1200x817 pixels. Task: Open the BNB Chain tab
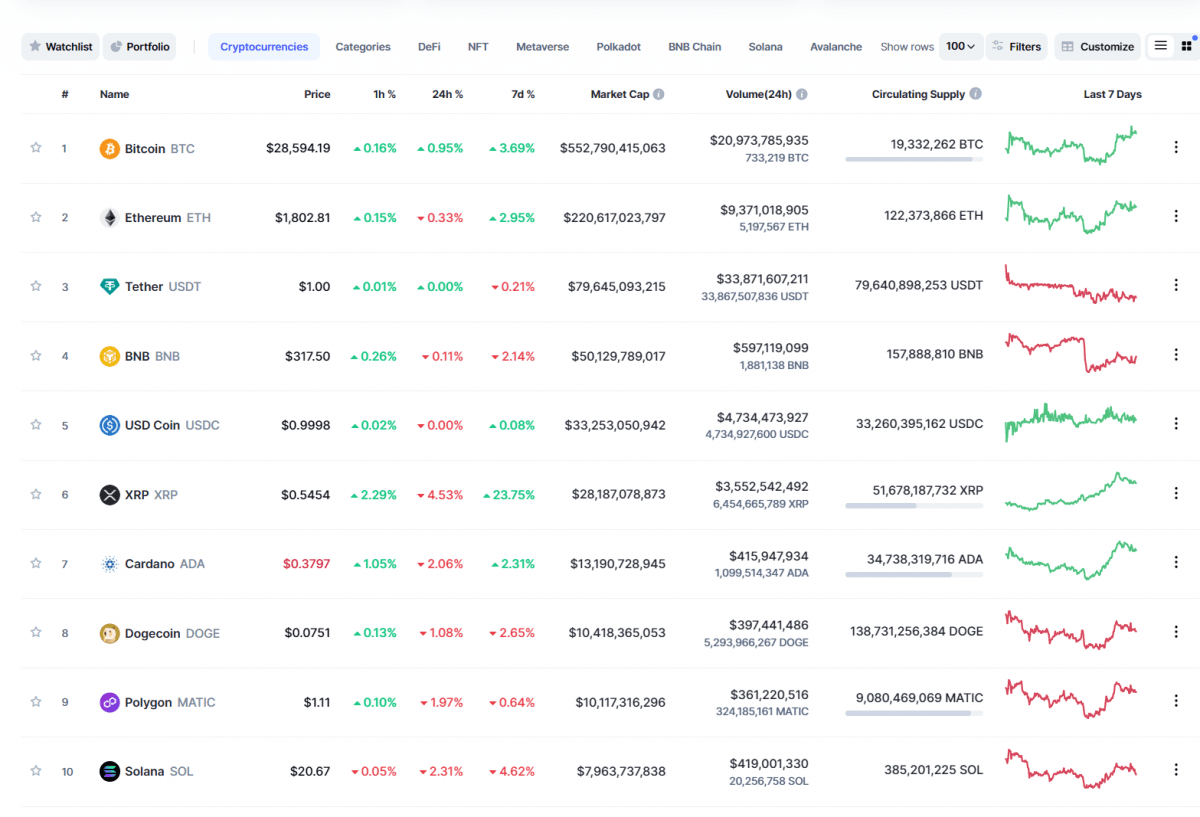[694, 47]
